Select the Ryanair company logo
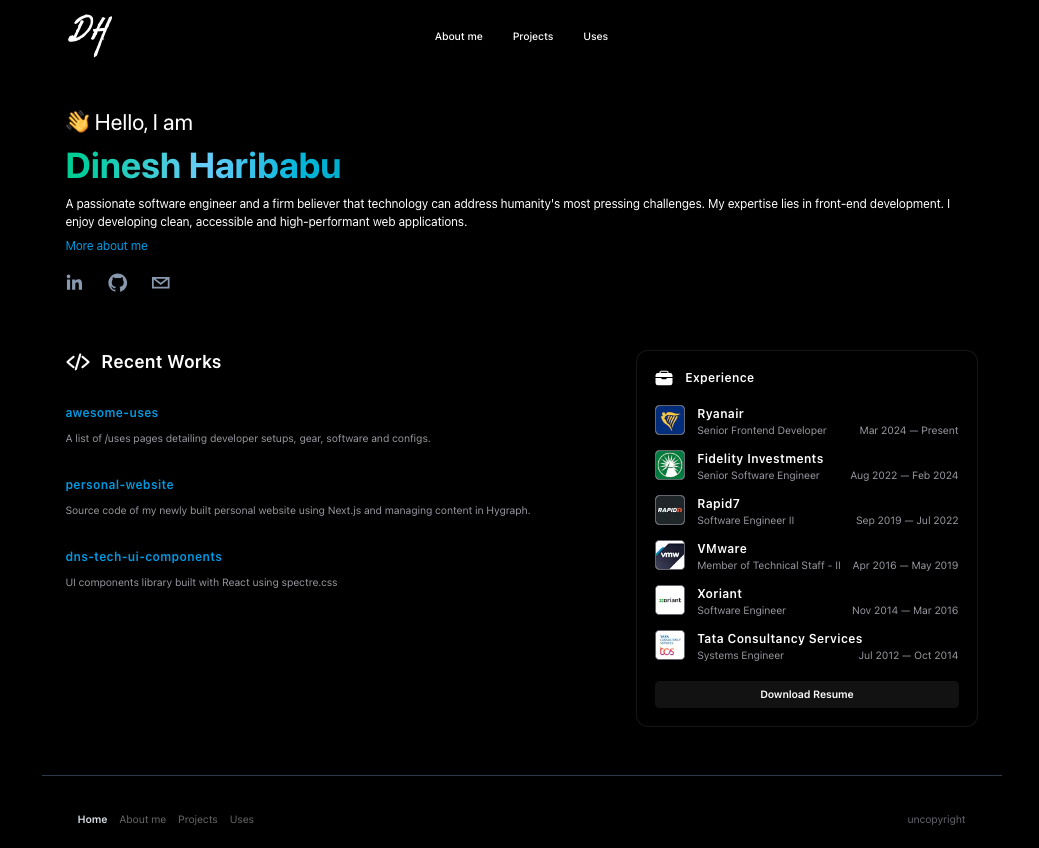Screen dimensions: 1039x848 click(669, 419)
